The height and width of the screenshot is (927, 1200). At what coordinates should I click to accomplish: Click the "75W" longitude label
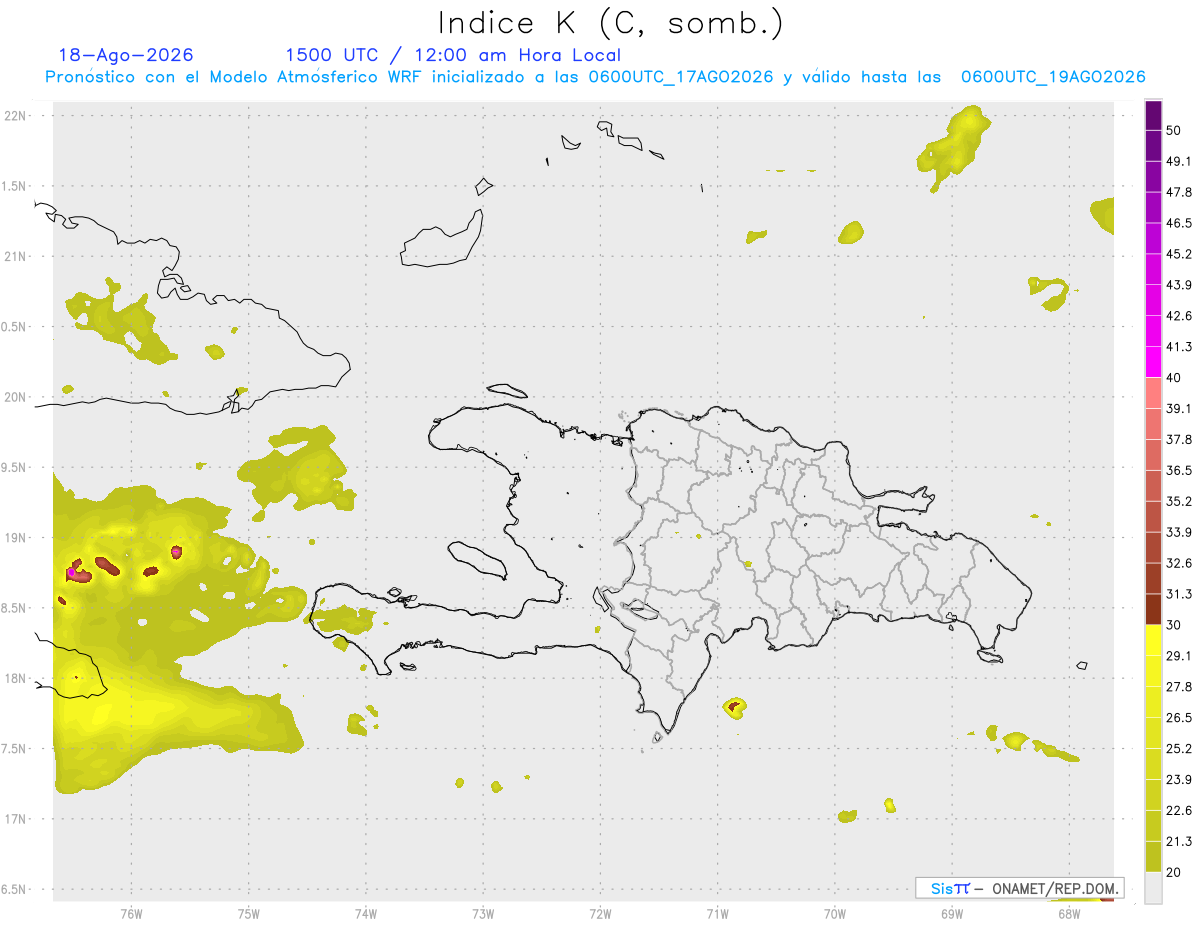pyautogui.click(x=249, y=914)
